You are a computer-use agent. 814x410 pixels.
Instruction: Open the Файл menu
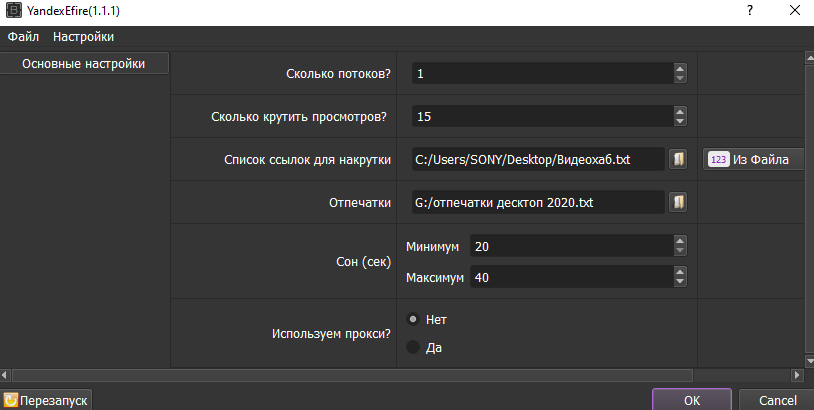(x=23, y=37)
